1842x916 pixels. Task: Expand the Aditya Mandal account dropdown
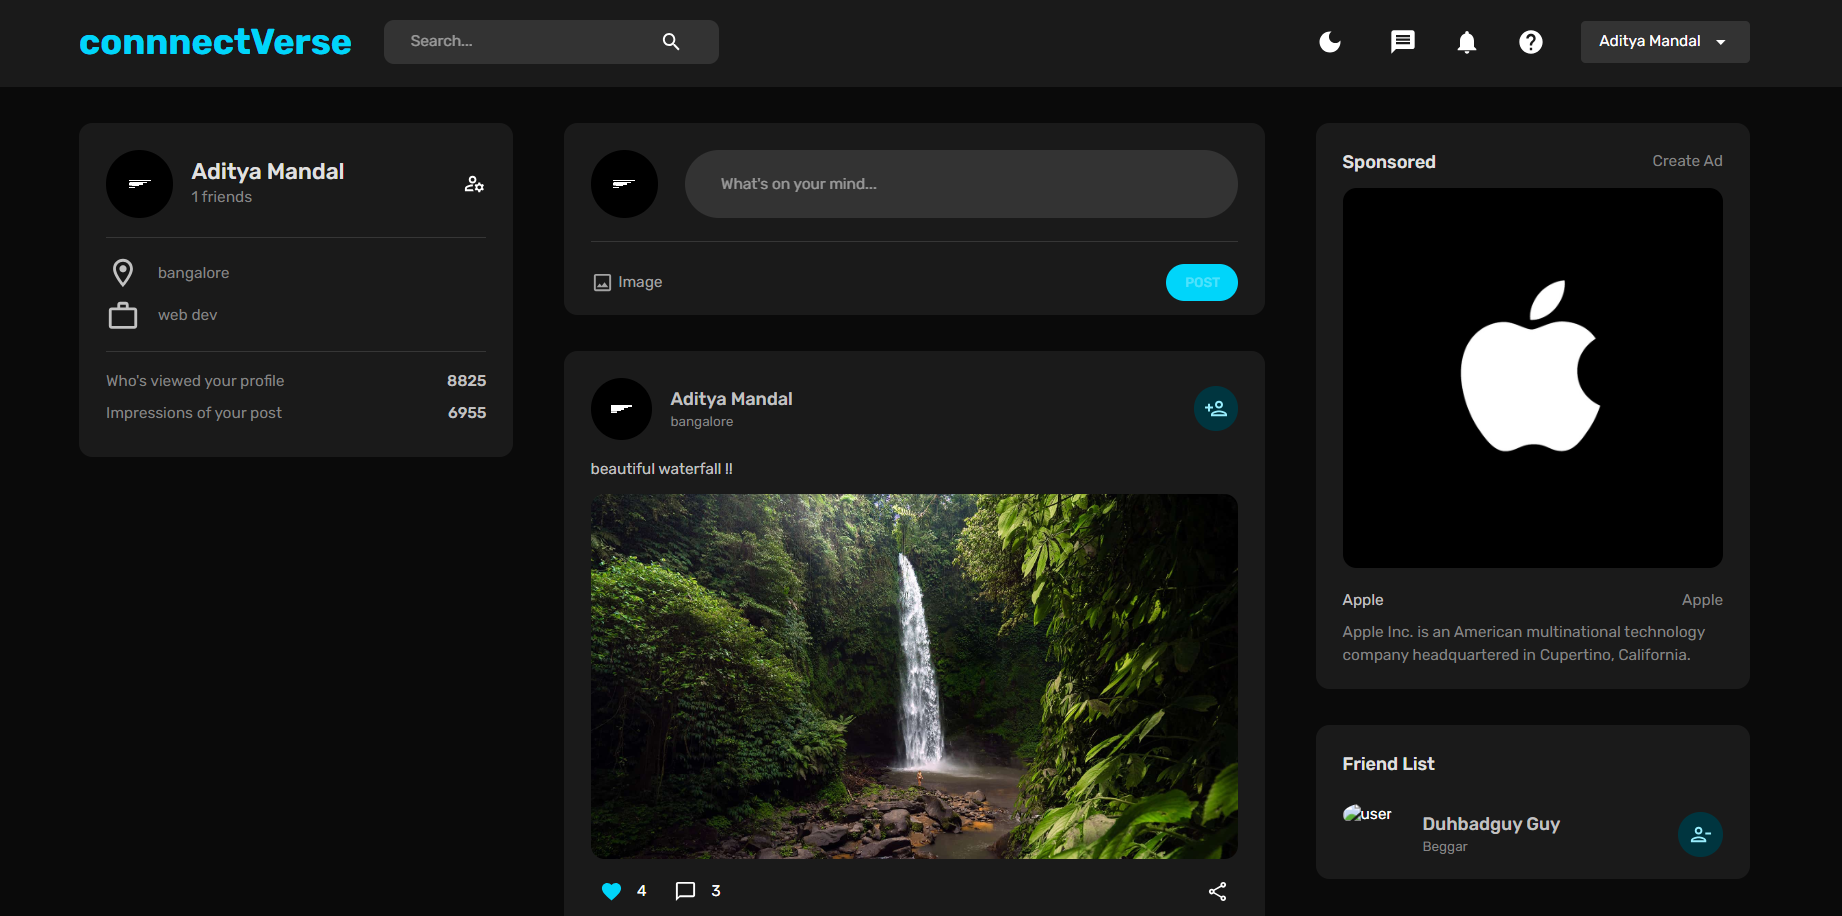[1664, 41]
